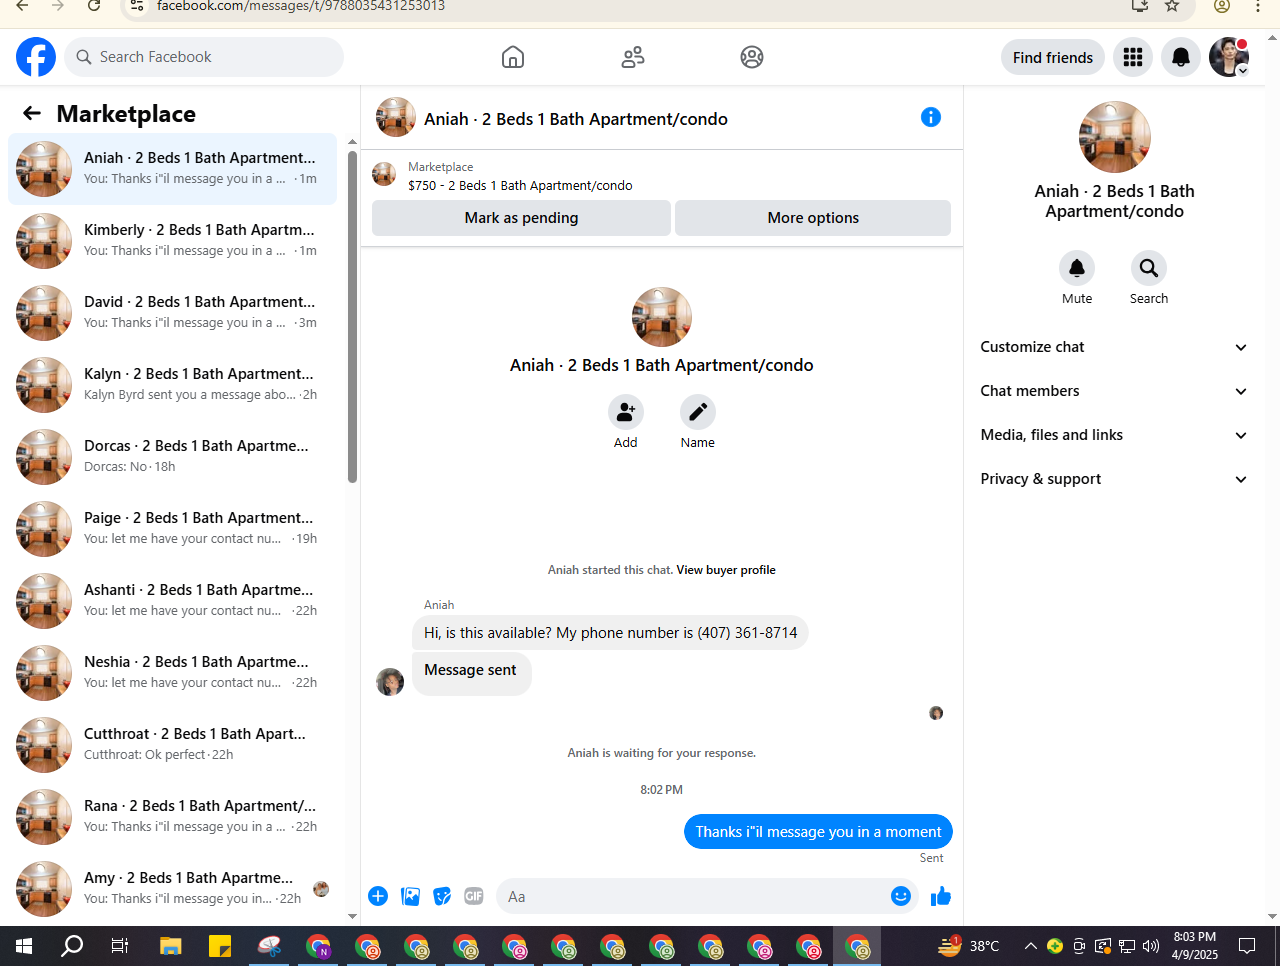The height and width of the screenshot is (966, 1280).
Task: Click the 'Thanks i"il message you in a moment' bubble
Action: click(818, 831)
